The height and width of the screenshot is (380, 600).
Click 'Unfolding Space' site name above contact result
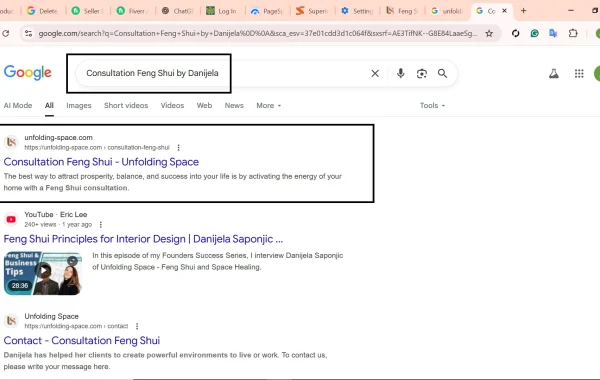pyautogui.click(x=51, y=316)
